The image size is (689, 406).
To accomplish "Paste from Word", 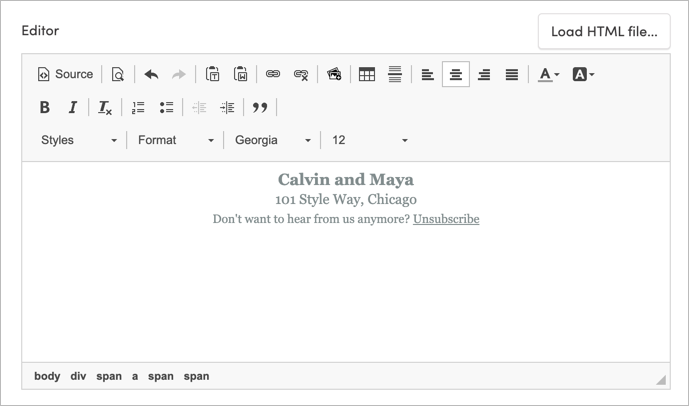I will coord(241,74).
